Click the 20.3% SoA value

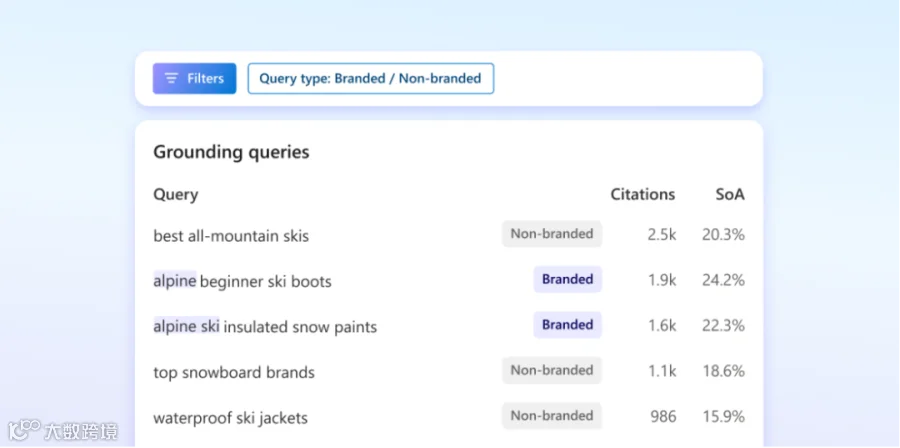pyautogui.click(x=723, y=235)
